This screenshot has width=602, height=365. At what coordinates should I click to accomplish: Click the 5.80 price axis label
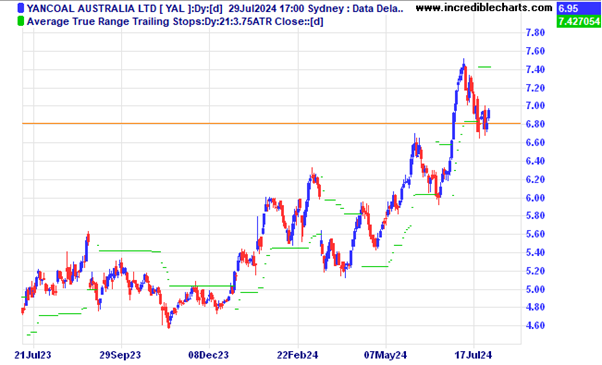coord(535,215)
